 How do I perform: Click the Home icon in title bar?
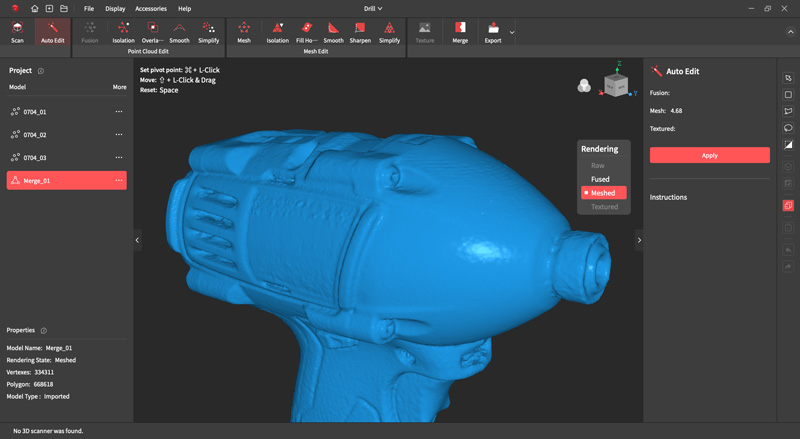click(34, 9)
